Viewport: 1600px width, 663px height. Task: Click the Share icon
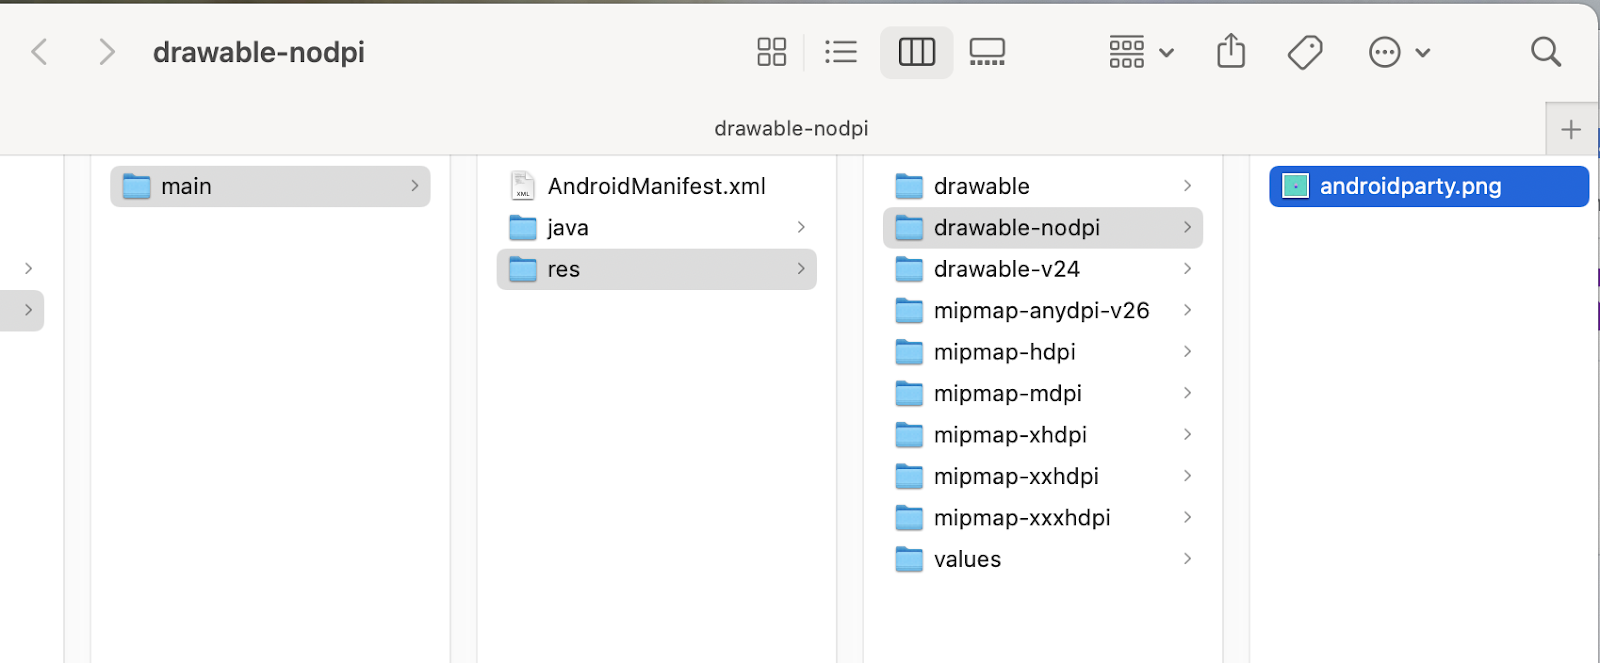[1231, 52]
